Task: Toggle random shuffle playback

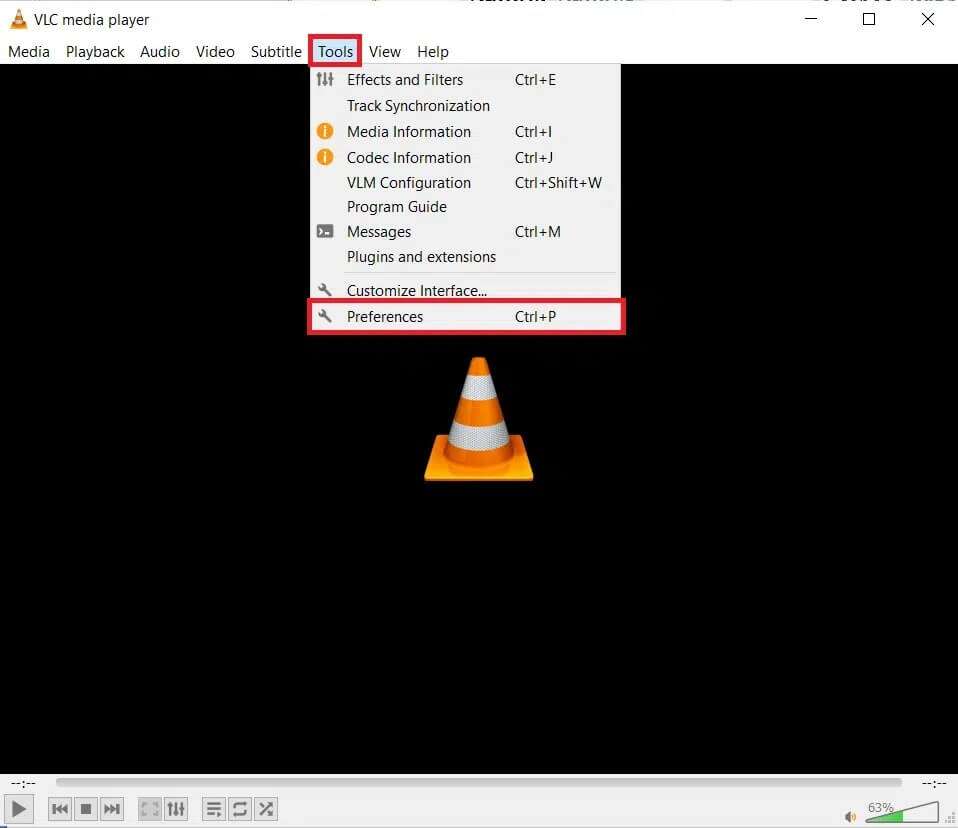Action: click(x=266, y=809)
